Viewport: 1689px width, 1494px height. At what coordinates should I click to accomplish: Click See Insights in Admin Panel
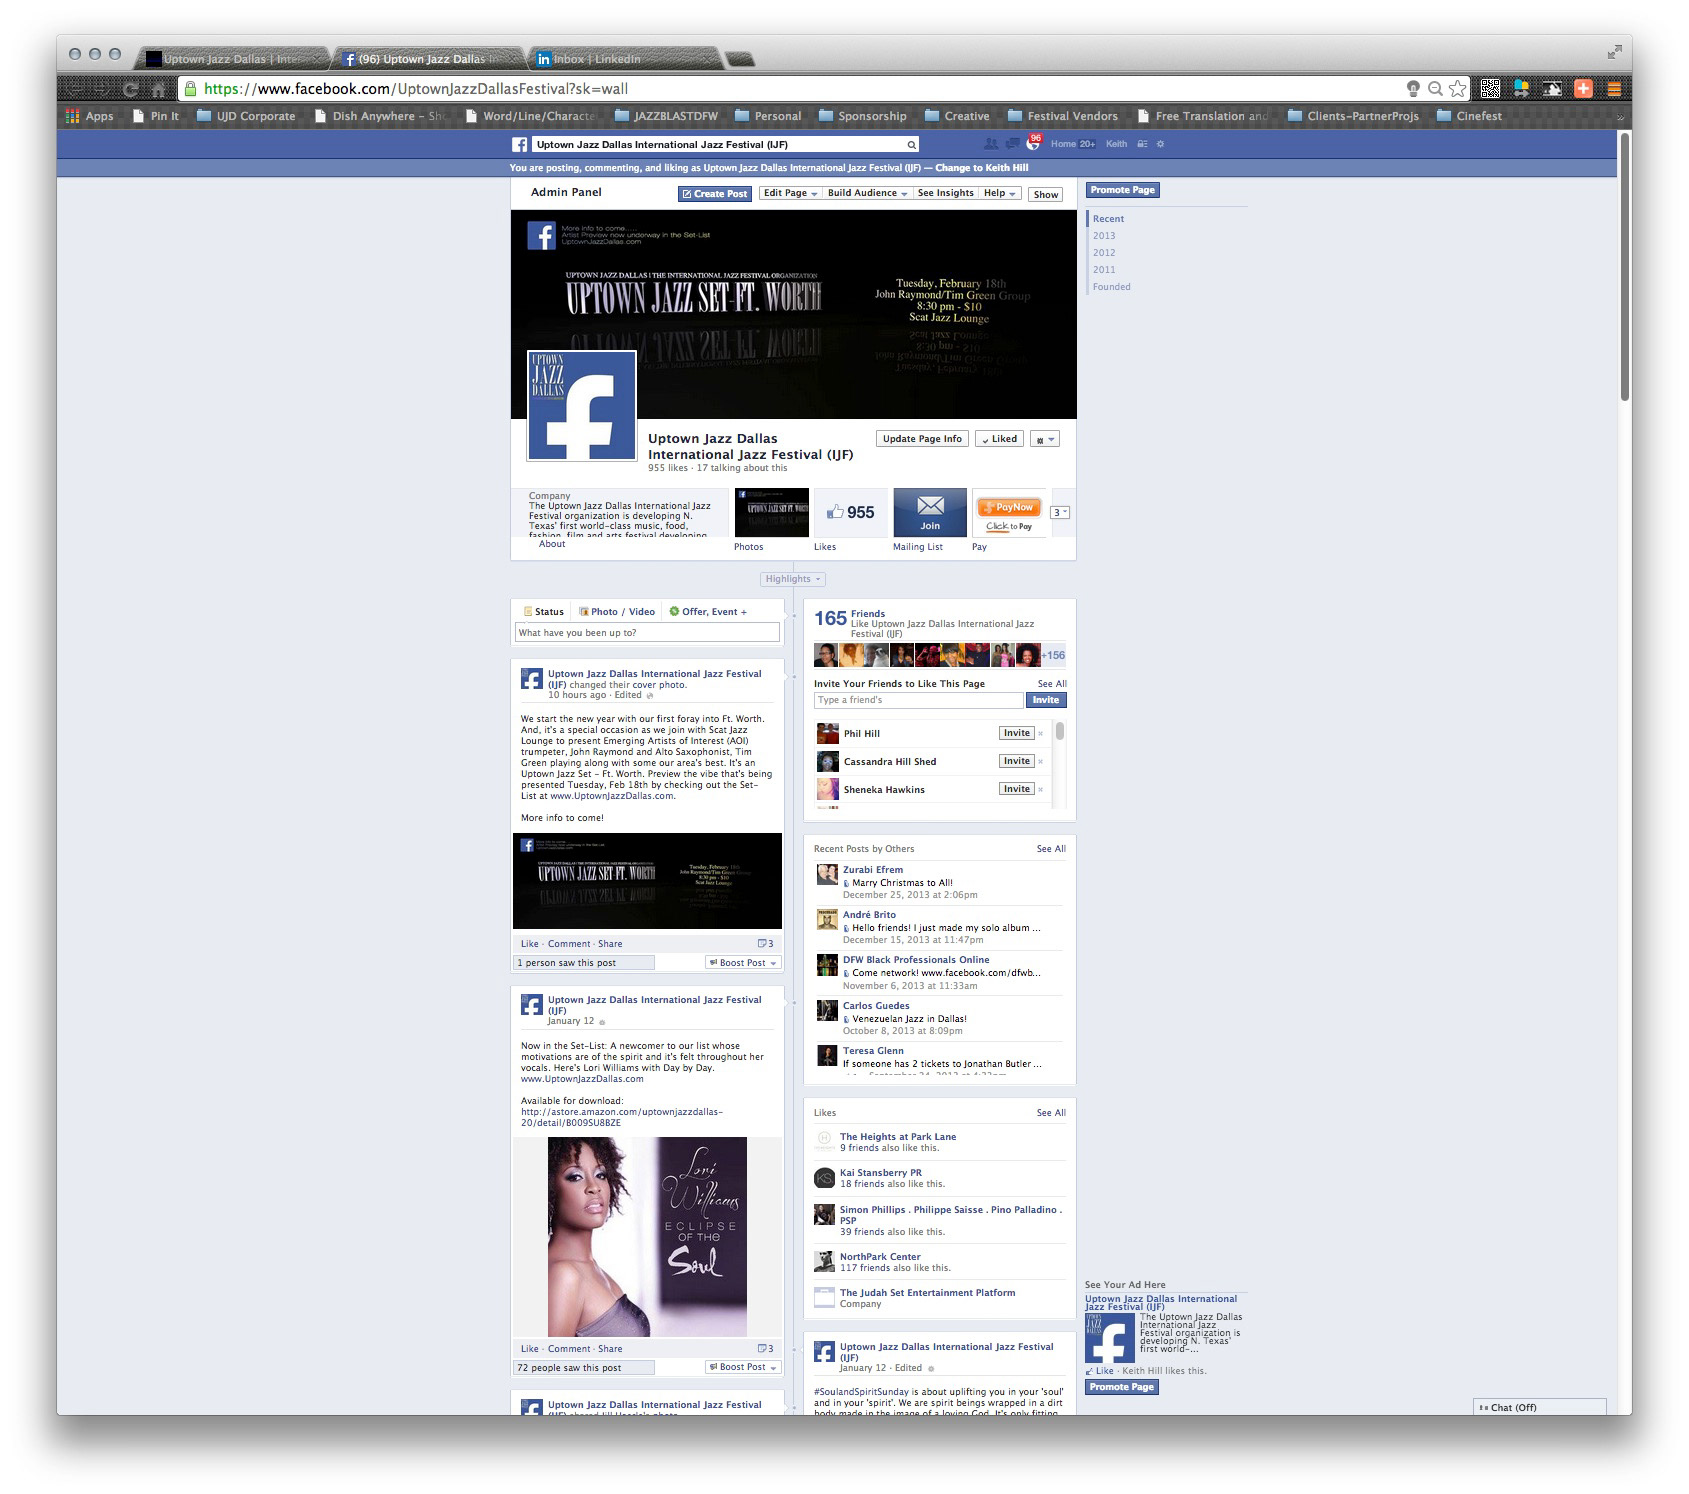click(x=945, y=193)
